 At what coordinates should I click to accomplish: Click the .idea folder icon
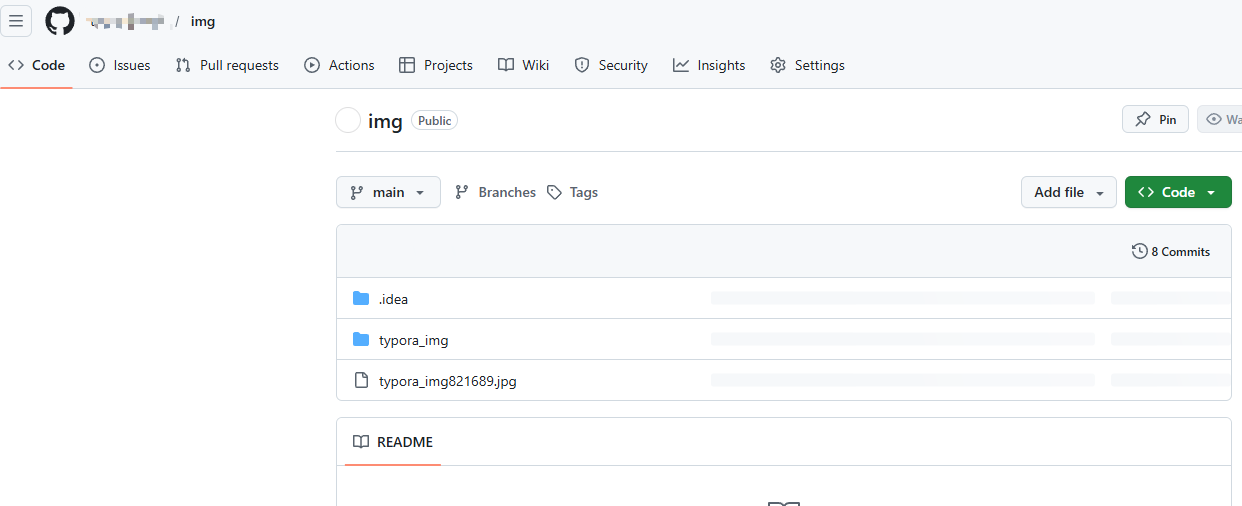[x=361, y=298]
